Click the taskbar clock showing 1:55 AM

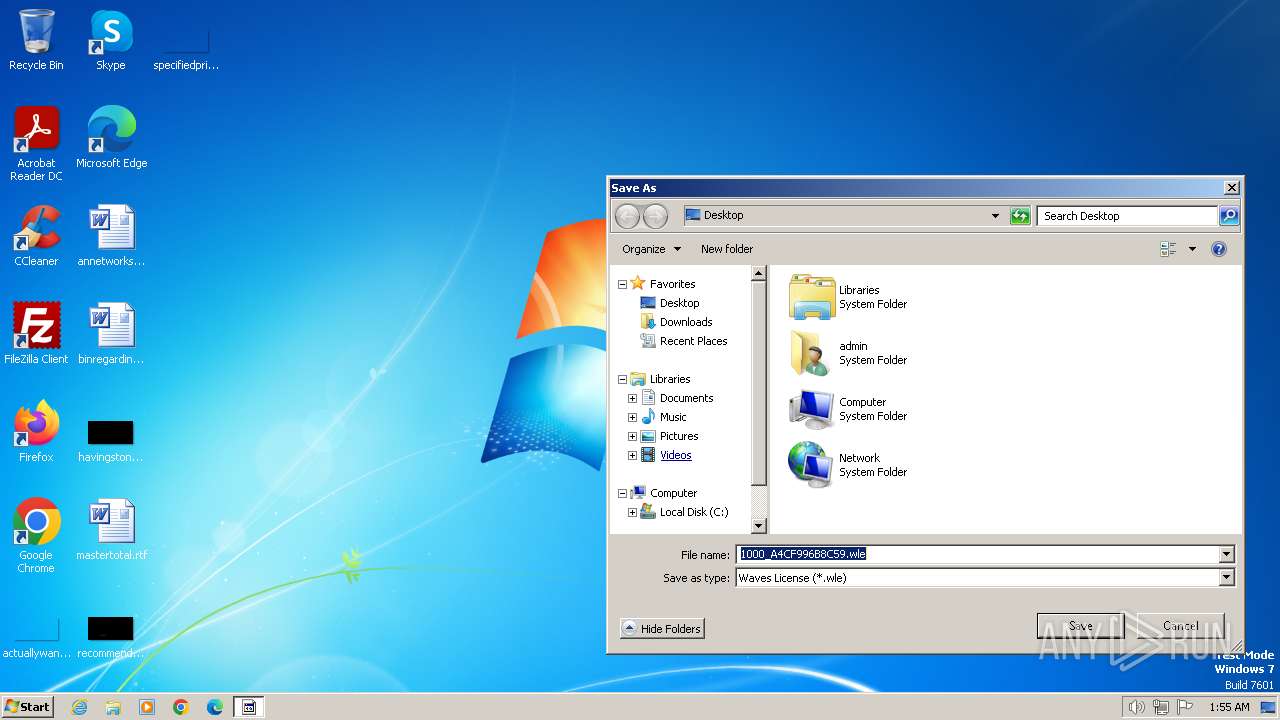(x=1229, y=707)
